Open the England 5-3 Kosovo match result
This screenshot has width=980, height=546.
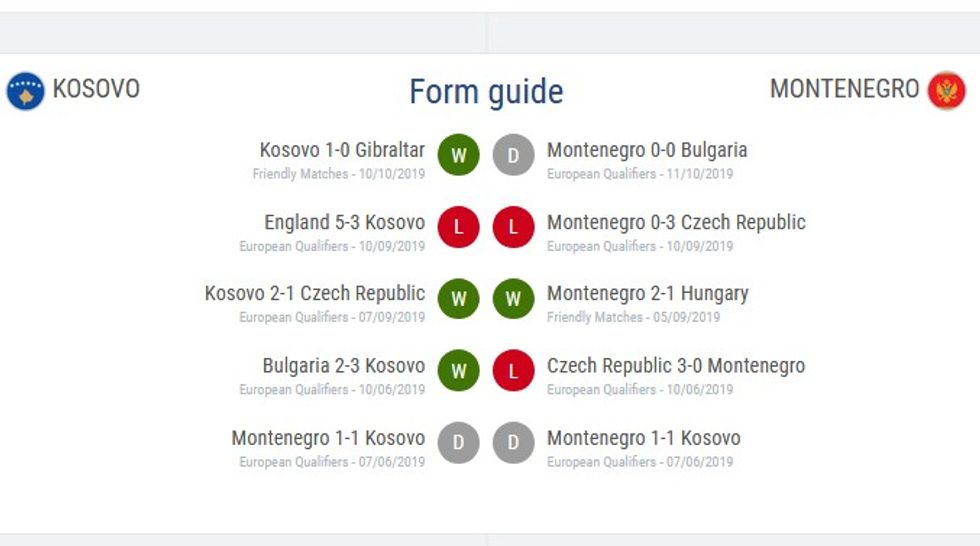click(x=344, y=223)
